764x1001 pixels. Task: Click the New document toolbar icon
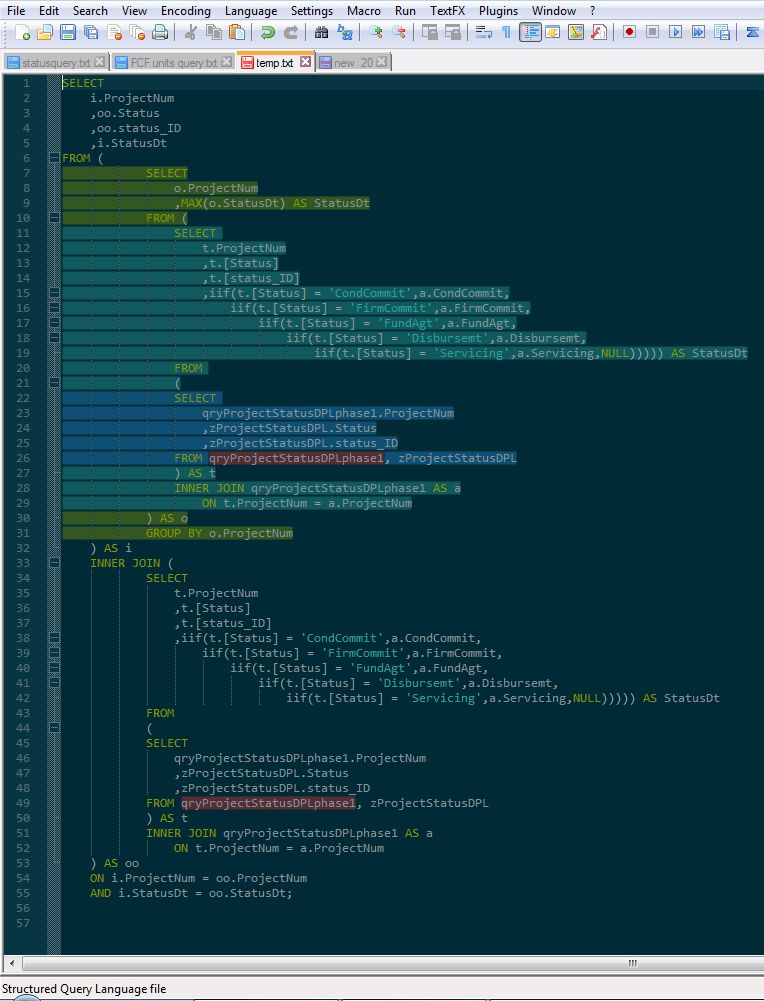22,32
